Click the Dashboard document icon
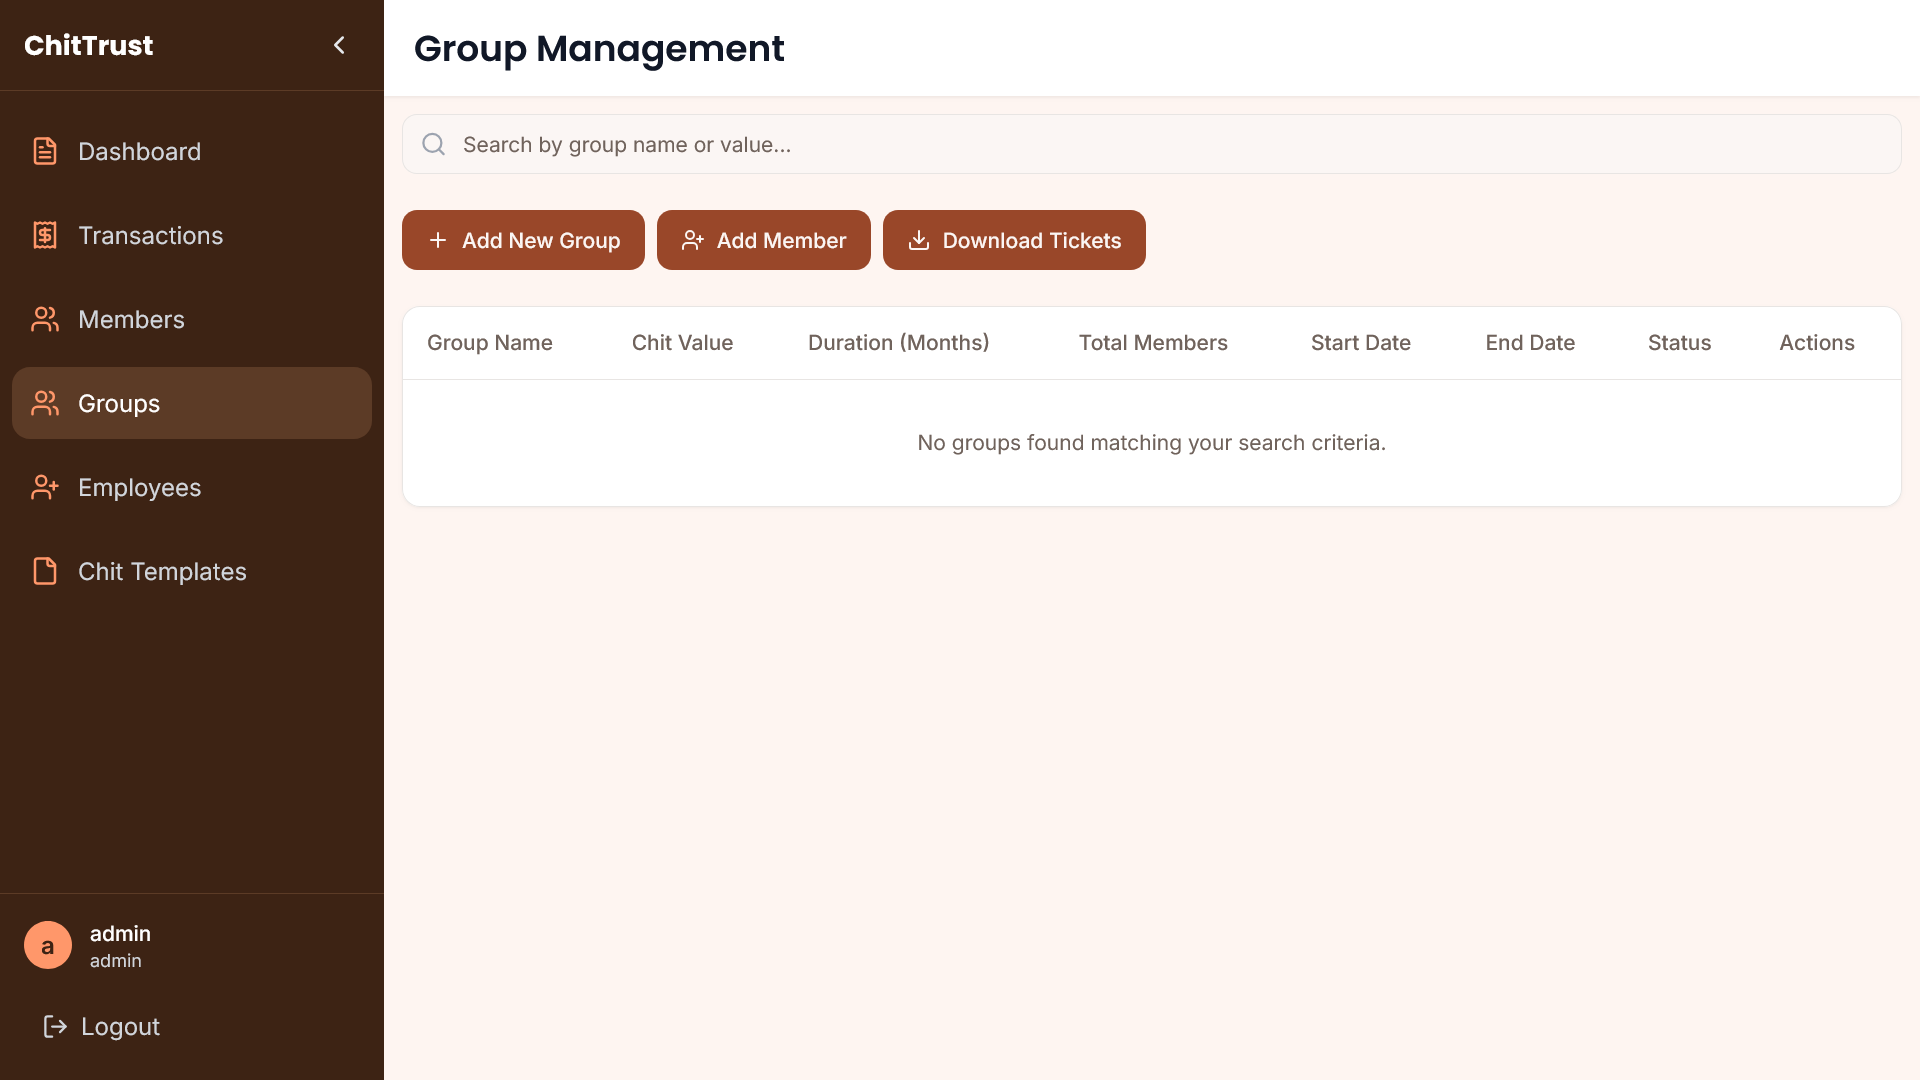Viewport: 1920px width, 1080px height. click(x=45, y=151)
